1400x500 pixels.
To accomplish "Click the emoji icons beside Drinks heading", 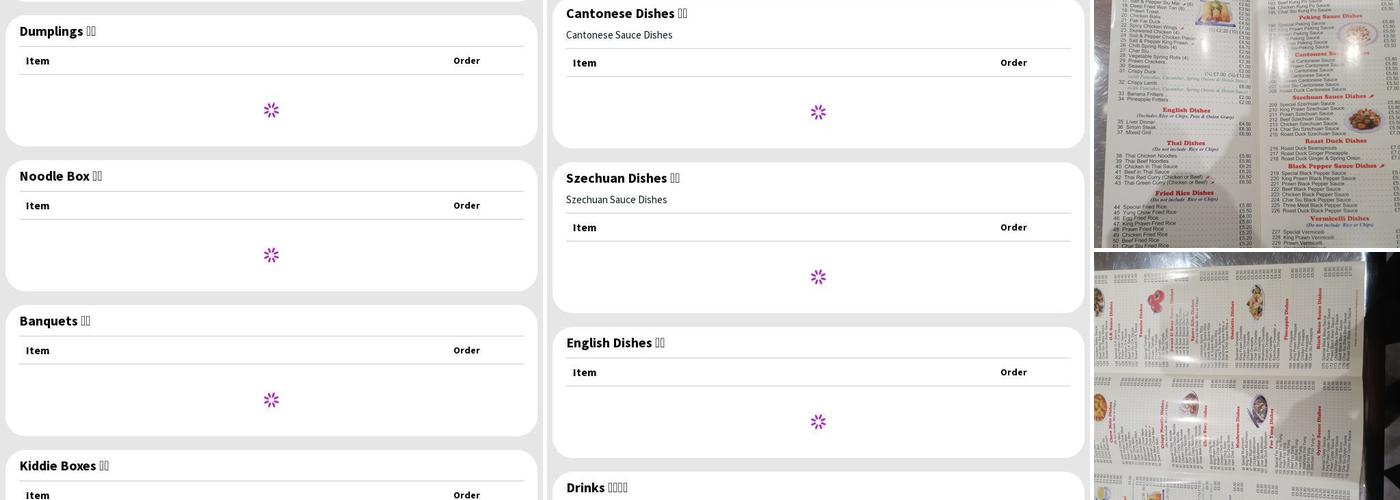I will click(x=618, y=488).
